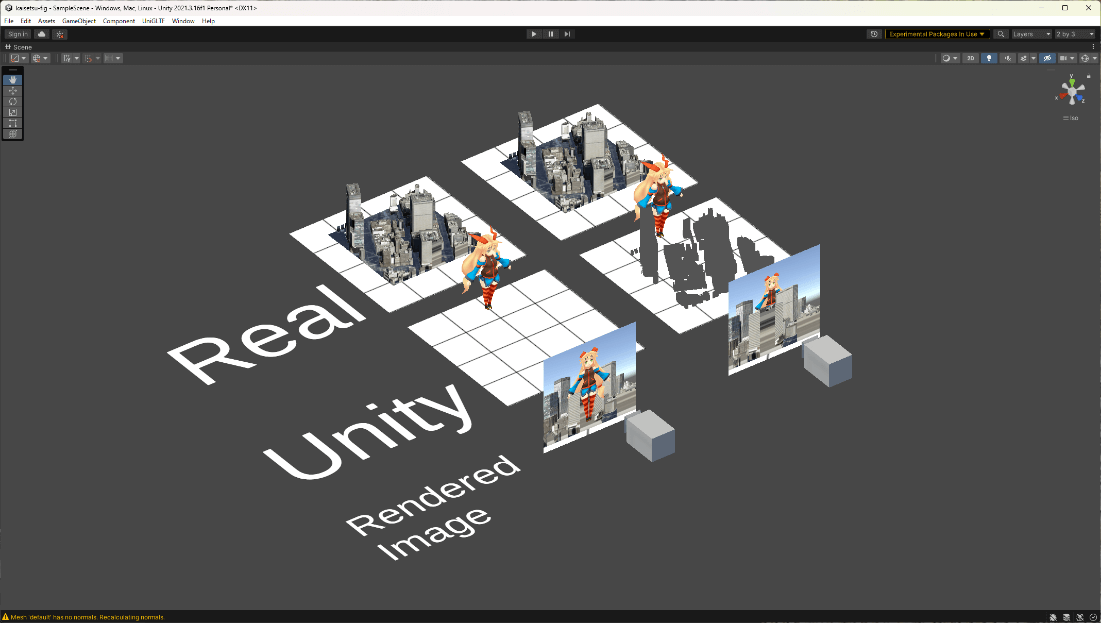Image resolution: width=1101 pixels, height=623 pixels.
Task: Open the Help menu
Action: point(208,21)
